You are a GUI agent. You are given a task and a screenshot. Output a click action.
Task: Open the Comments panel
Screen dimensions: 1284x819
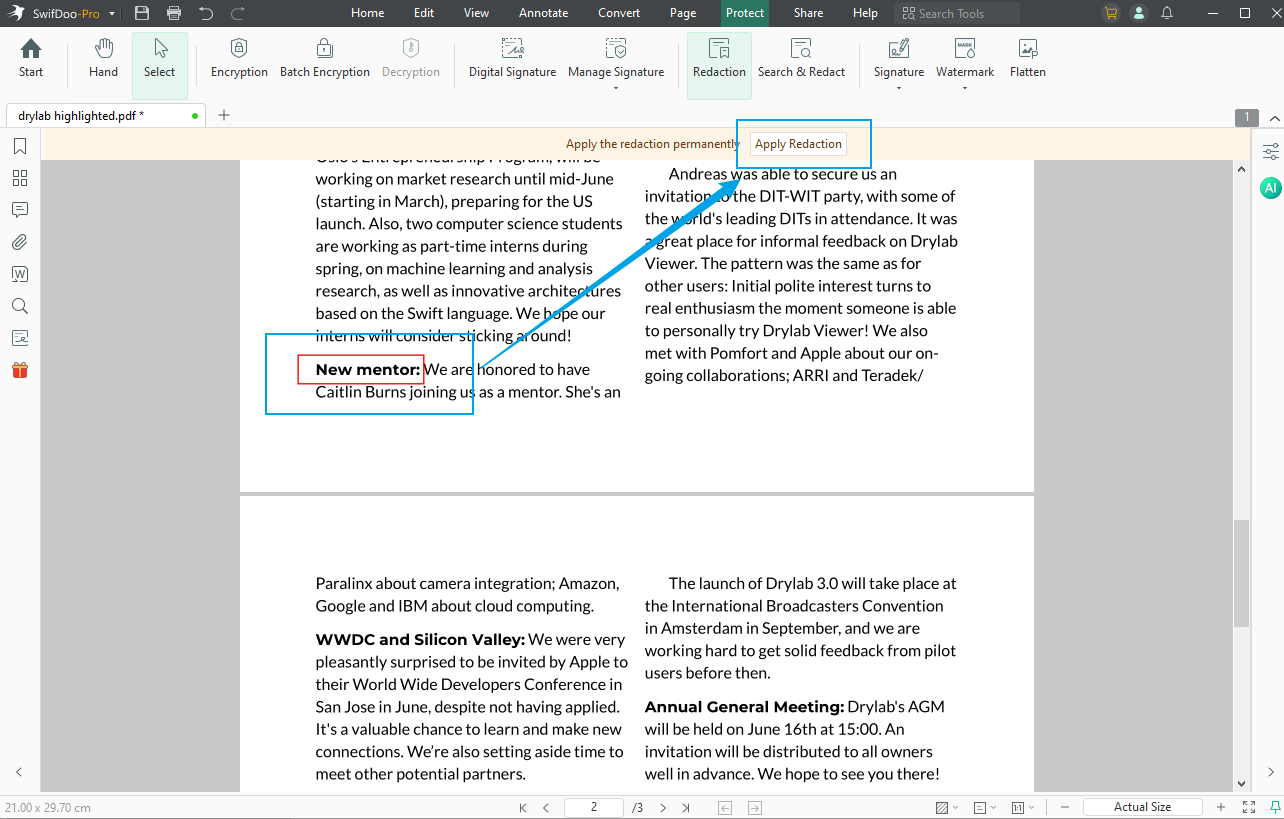(19, 209)
